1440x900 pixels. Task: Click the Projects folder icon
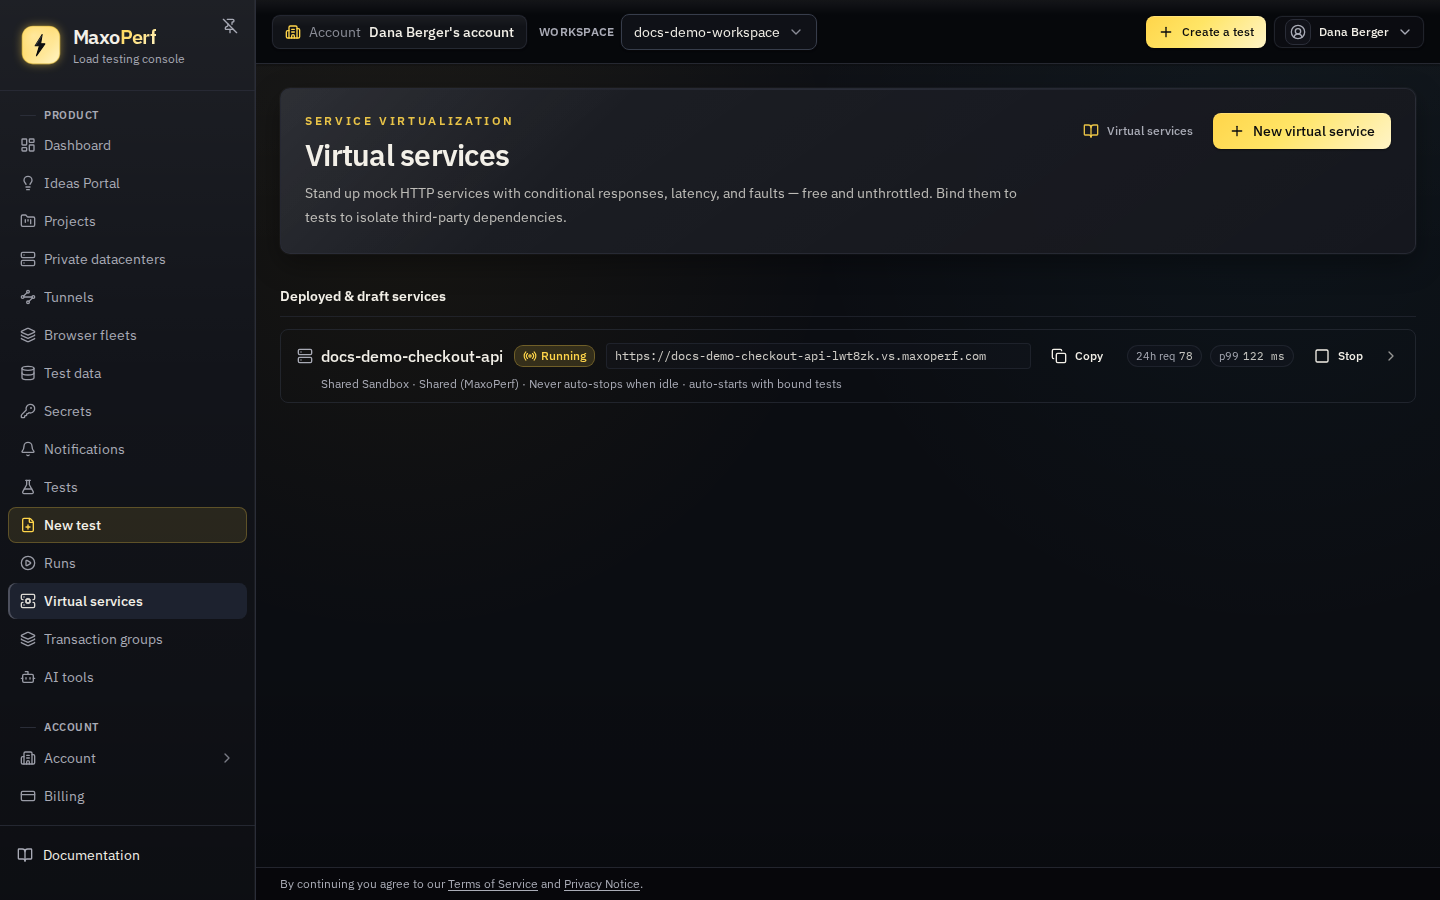pyautogui.click(x=28, y=221)
